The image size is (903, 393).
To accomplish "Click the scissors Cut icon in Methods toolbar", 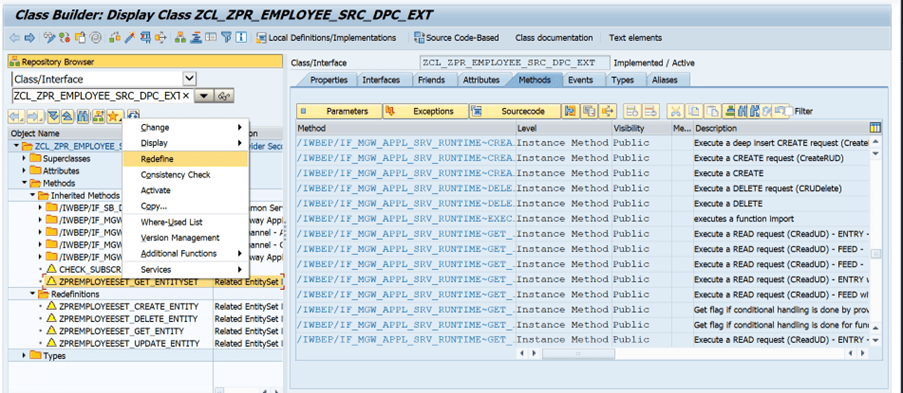I will pyautogui.click(x=676, y=111).
